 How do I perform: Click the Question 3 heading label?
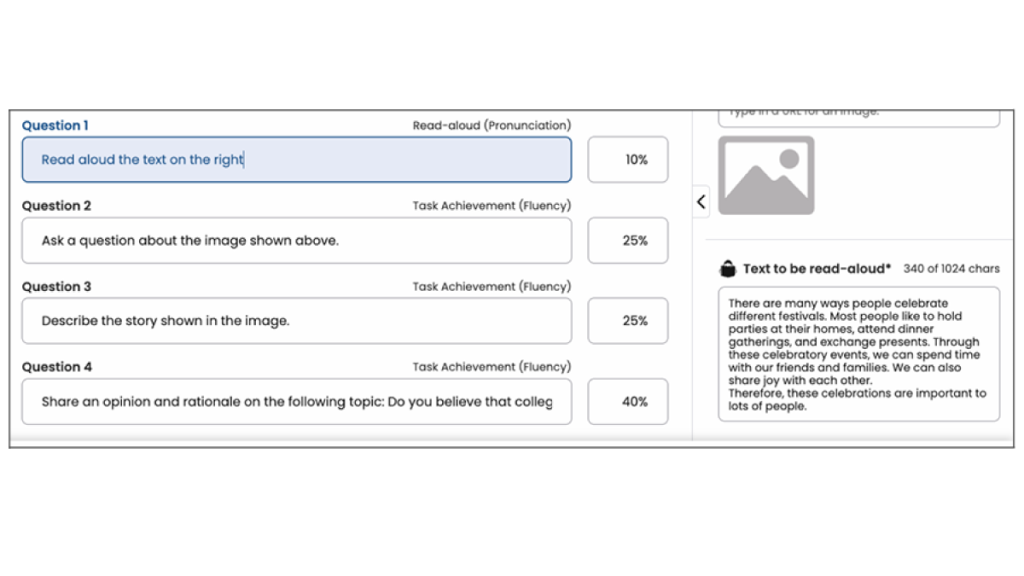[56, 287]
